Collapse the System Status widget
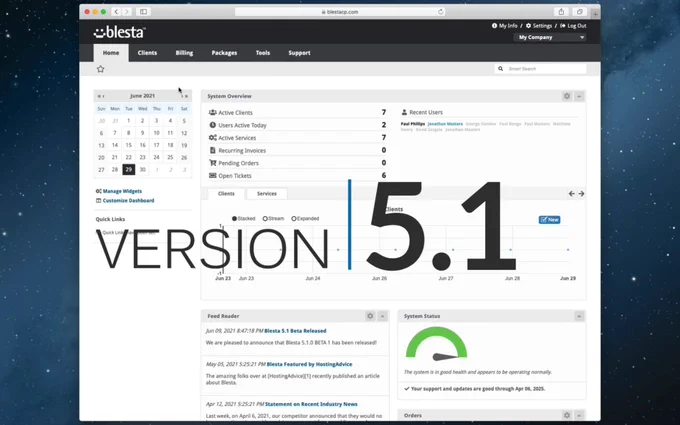Image resolution: width=680 pixels, height=425 pixels. (x=579, y=316)
